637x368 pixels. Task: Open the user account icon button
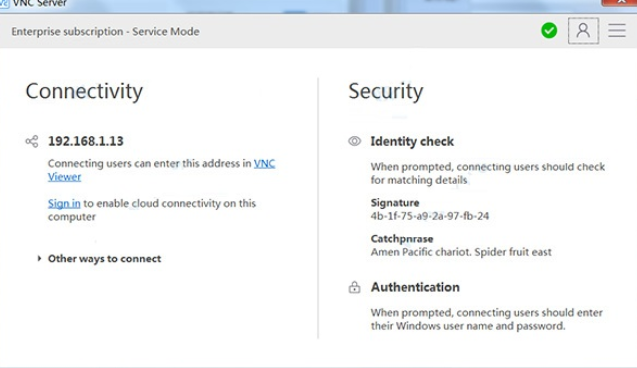coord(583,31)
